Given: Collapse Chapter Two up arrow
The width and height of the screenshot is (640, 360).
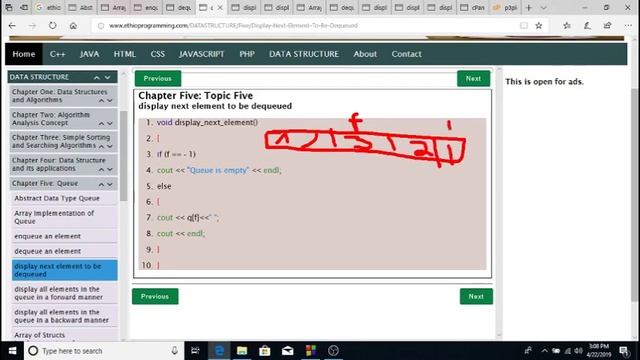Looking at the screenshot, I should 101,123.
